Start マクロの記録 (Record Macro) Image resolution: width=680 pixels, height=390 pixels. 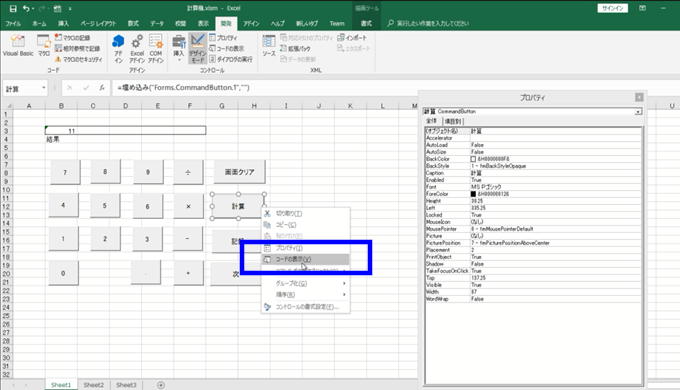click(72, 38)
